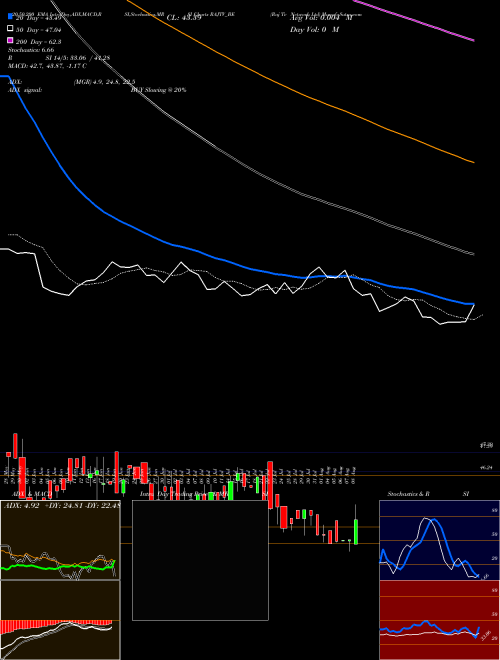Image resolution: width=500 pixels, height=660 pixels.
Task: Click the white 50 Day legend swatch
Action: click(x=10, y=29)
